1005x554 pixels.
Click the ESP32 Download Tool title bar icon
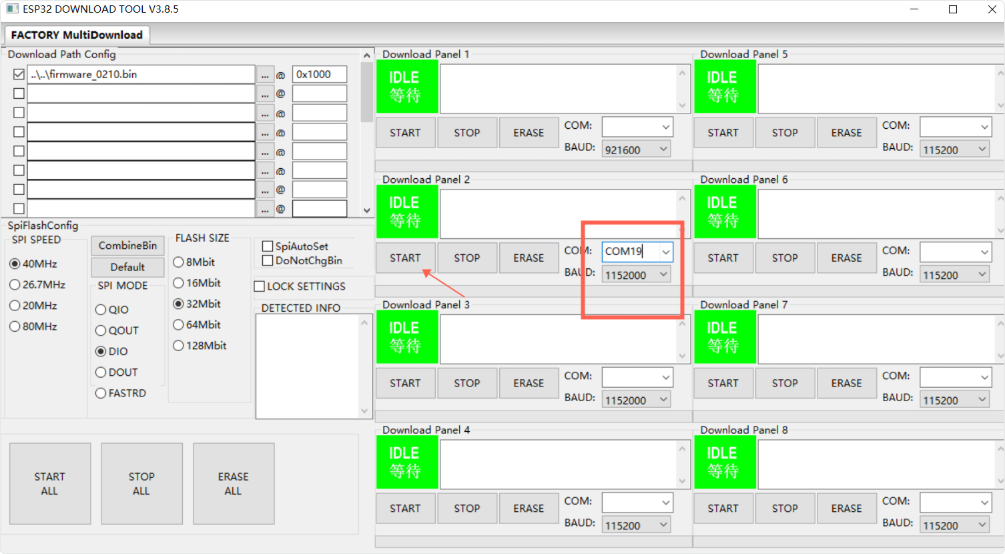click(12, 10)
